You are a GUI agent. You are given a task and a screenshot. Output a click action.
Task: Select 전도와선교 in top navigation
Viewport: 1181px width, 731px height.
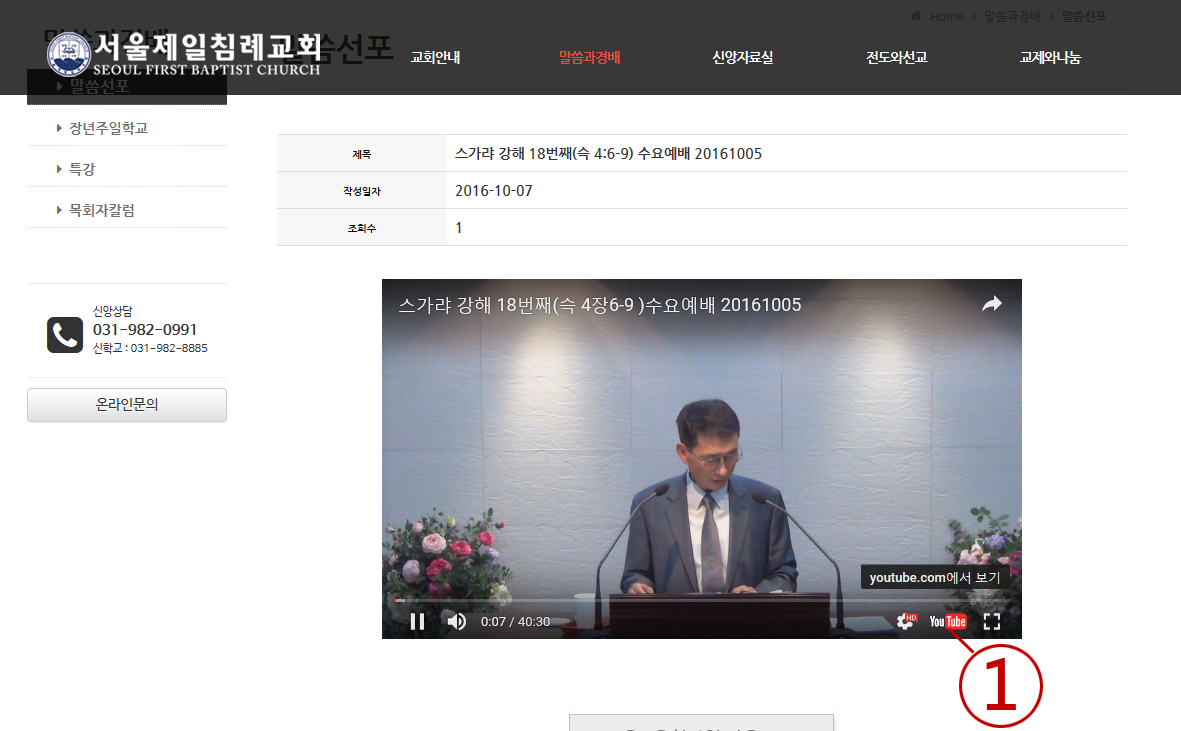(896, 57)
